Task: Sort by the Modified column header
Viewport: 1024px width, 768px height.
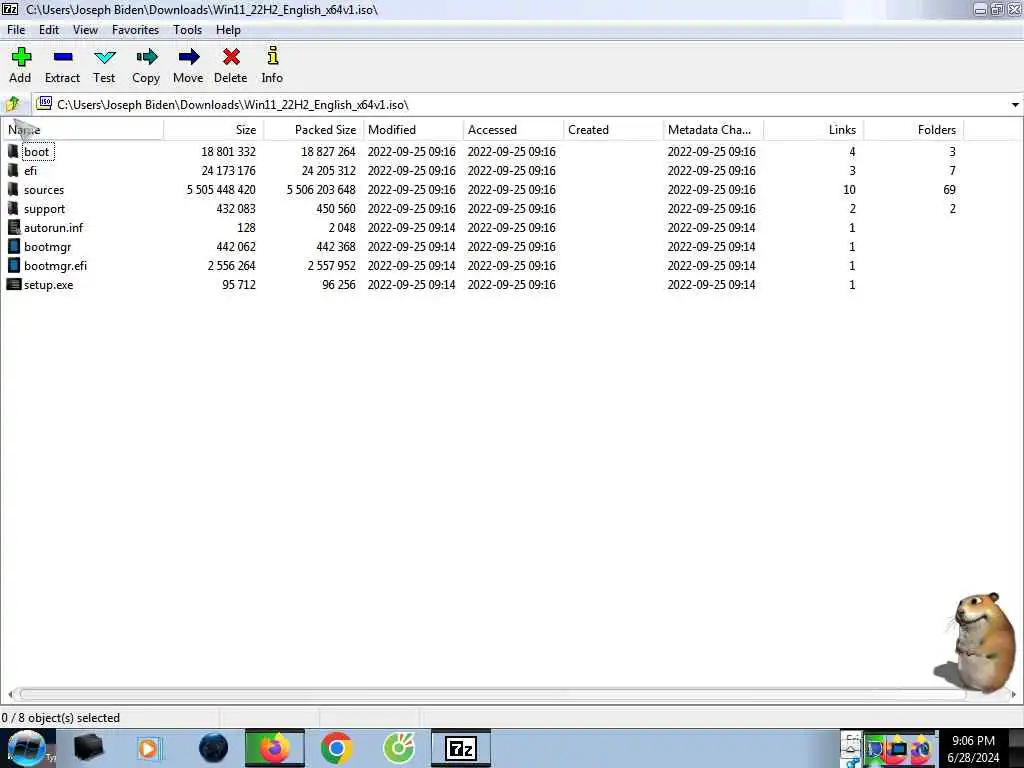Action: pos(413,130)
